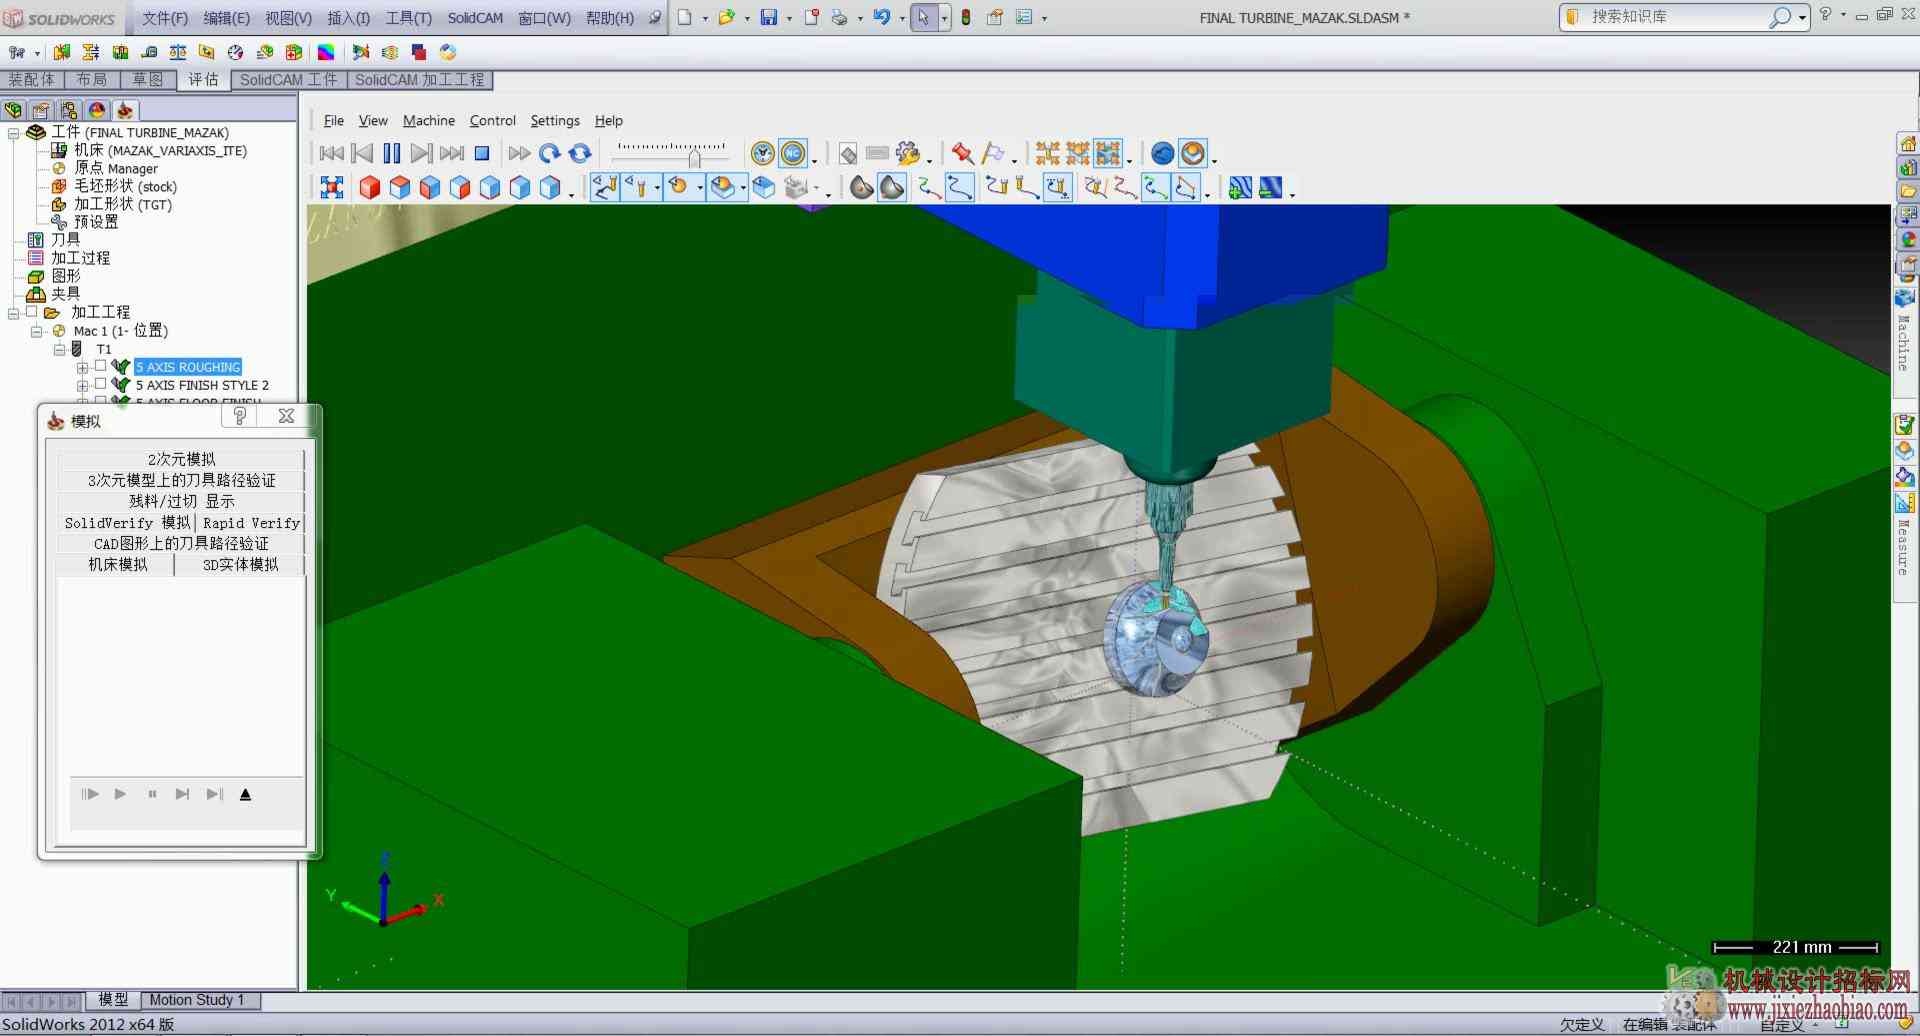Click the blue globe icon in simulation toolbar
Viewport: 1920px width, 1036px height.
tap(1162, 153)
